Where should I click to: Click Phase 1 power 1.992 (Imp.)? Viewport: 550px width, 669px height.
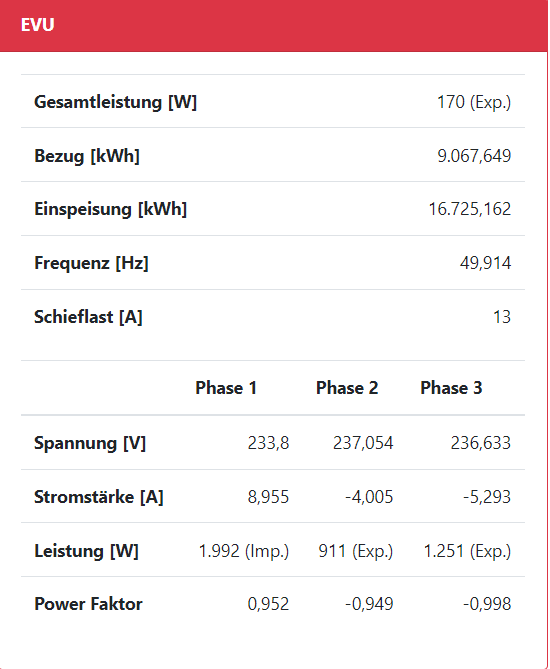(244, 551)
